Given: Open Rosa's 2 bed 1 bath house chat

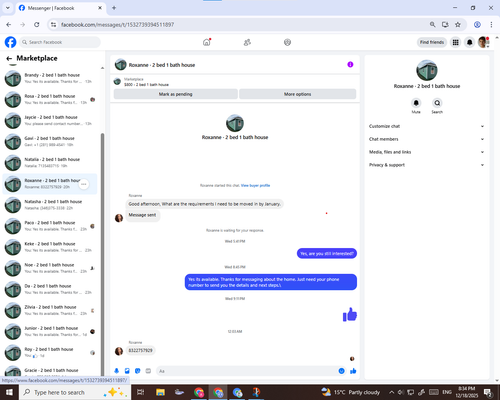Looking at the screenshot, I should 50,99.
